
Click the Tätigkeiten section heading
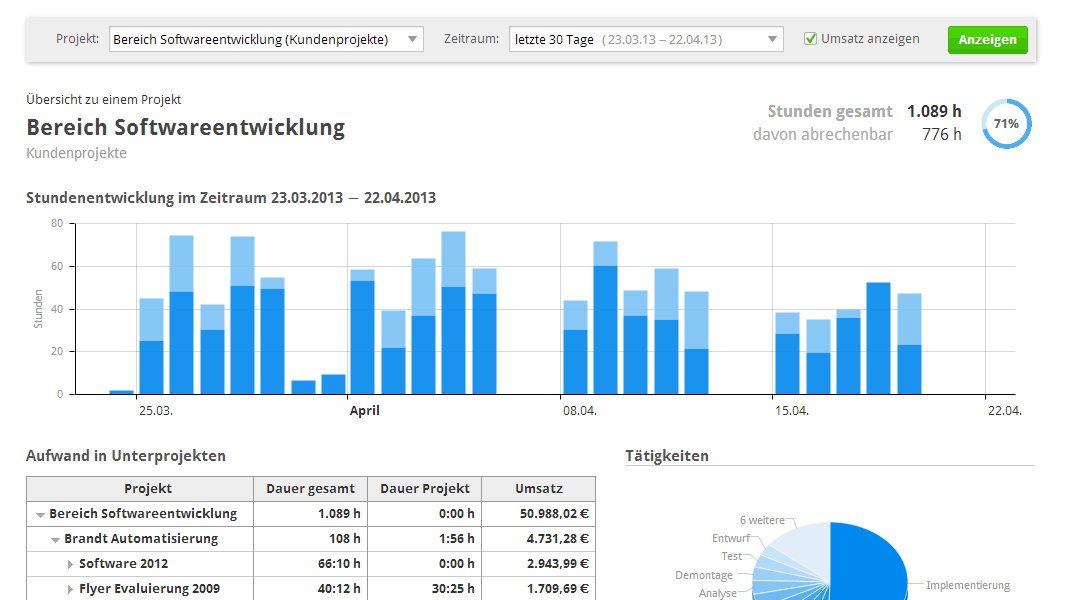pos(667,456)
